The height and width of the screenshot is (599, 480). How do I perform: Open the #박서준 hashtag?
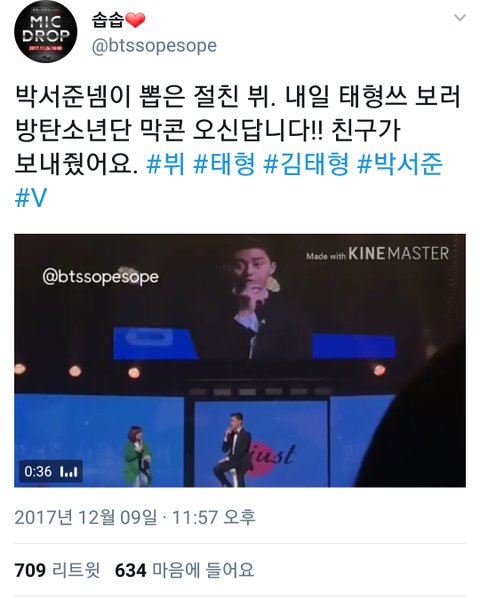(400, 164)
